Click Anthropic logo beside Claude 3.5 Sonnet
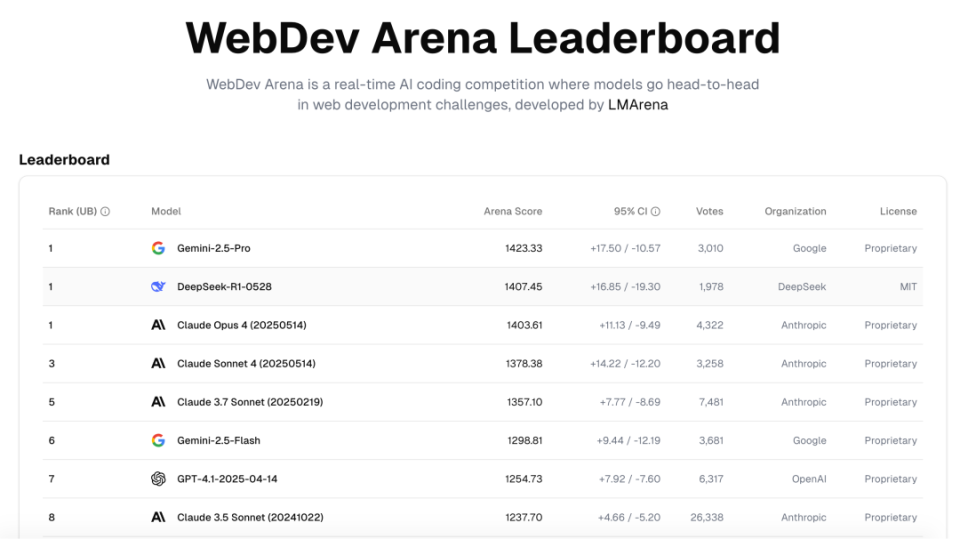Image resolution: width=960 pixels, height=539 pixels. (159, 518)
